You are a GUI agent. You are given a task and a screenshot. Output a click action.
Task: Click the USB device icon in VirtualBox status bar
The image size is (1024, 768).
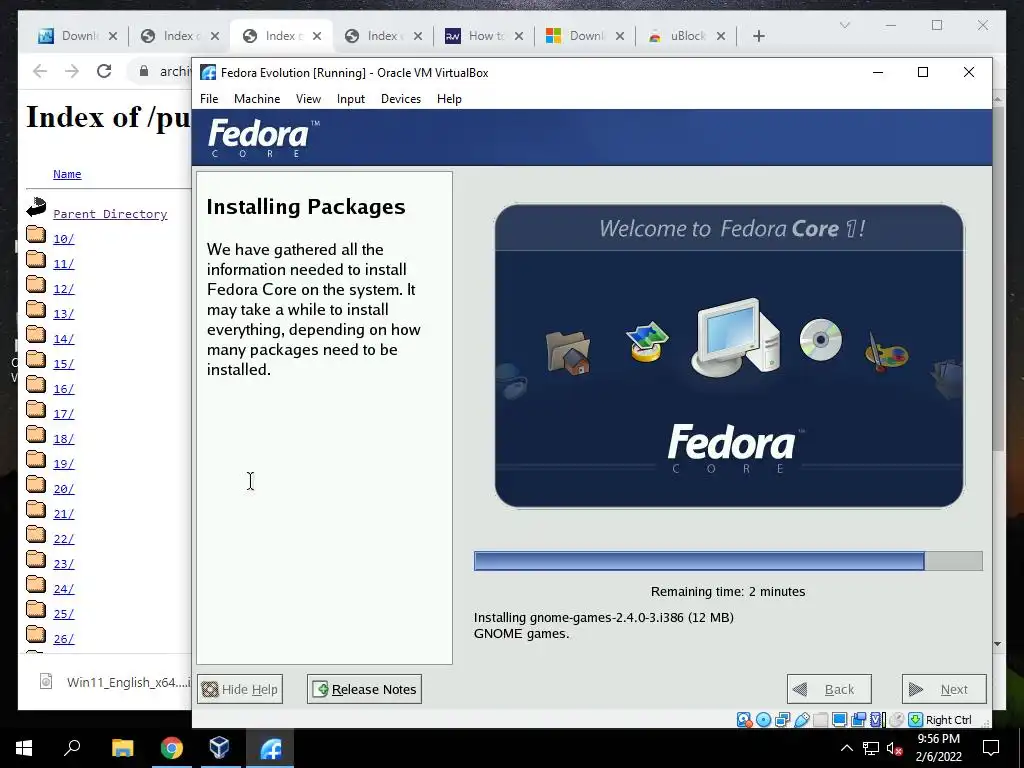click(802, 720)
